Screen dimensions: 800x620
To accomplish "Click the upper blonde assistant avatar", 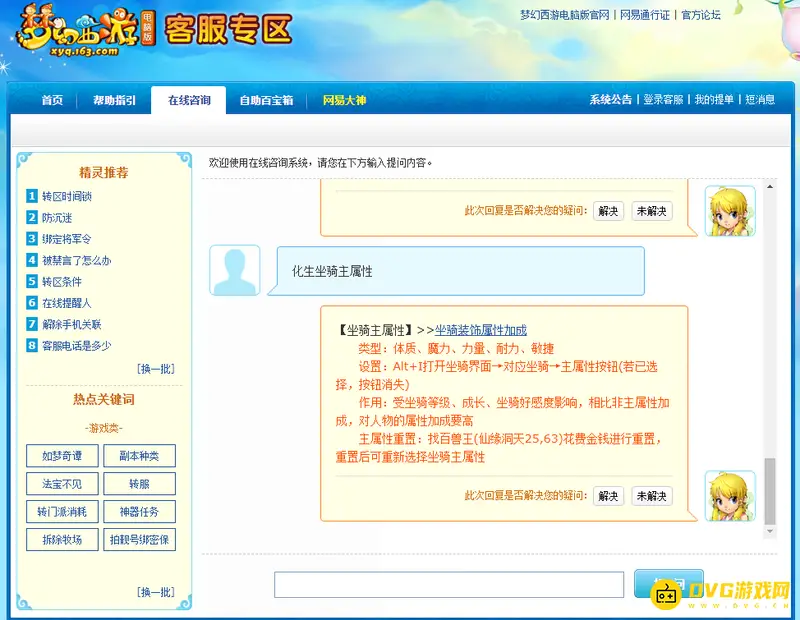I will pyautogui.click(x=730, y=211).
